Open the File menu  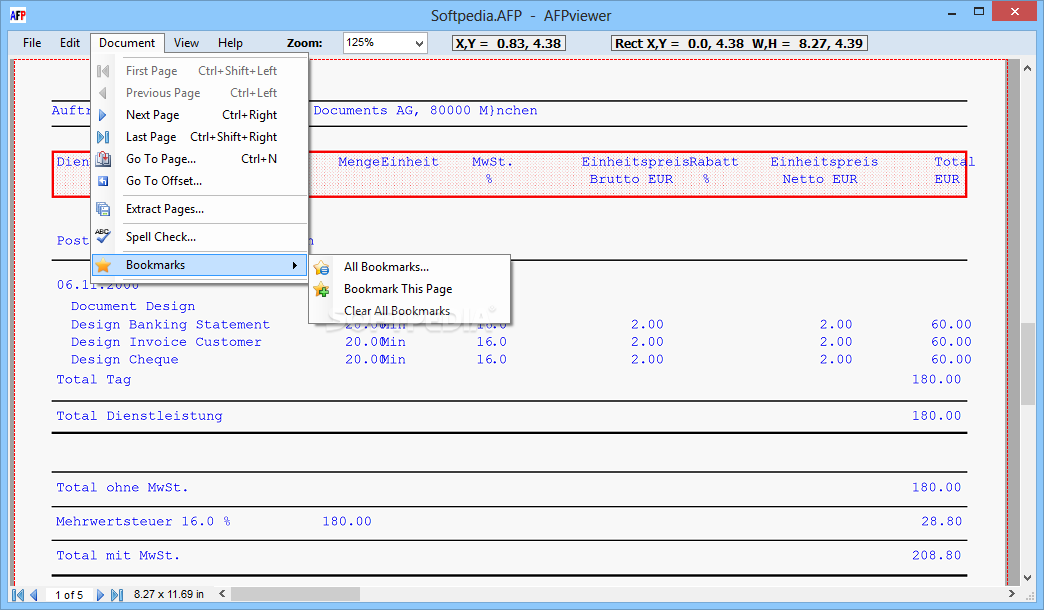pyautogui.click(x=32, y=43)
